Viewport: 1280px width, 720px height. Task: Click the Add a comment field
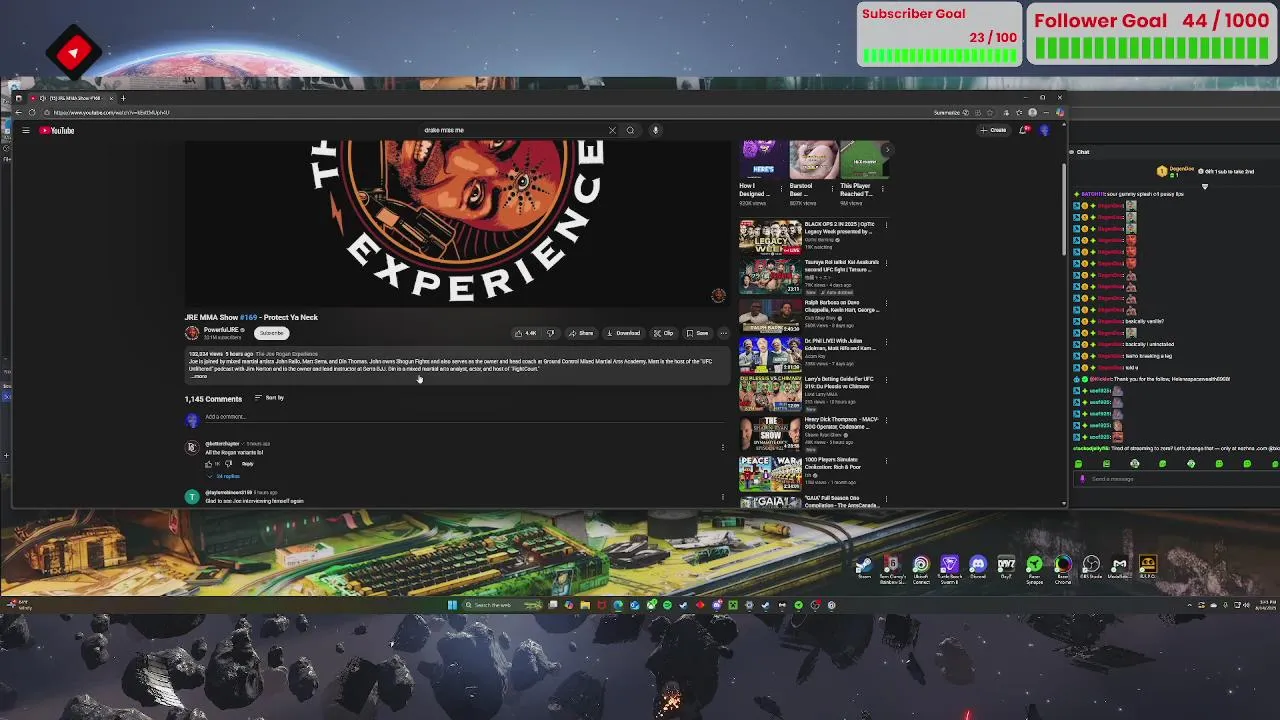(x=463, y=417)
